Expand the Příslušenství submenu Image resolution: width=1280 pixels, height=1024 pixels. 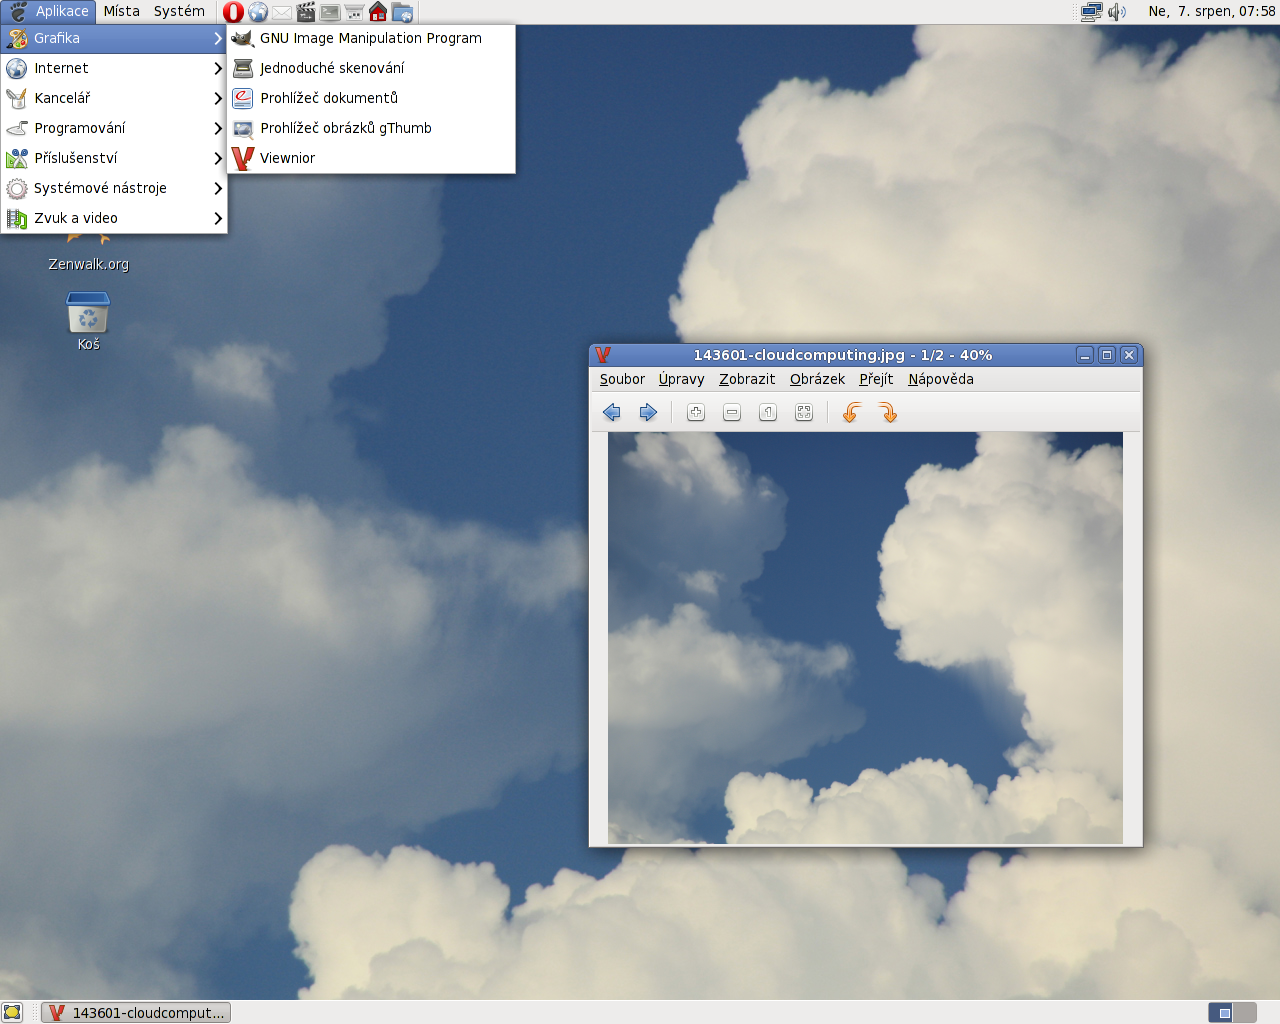[114, 158]
